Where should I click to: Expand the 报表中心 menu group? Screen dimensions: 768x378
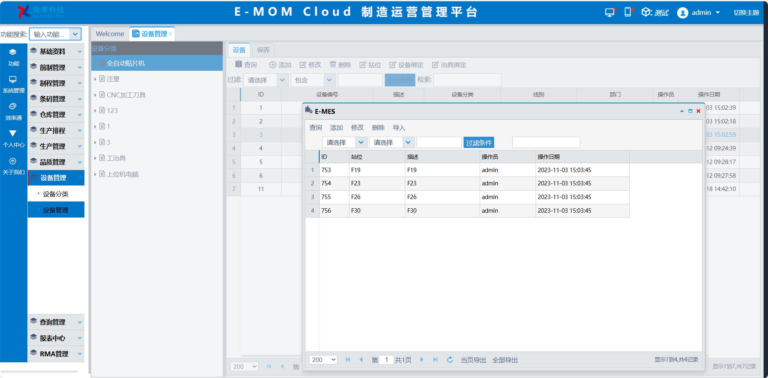(x=56, y=338)
